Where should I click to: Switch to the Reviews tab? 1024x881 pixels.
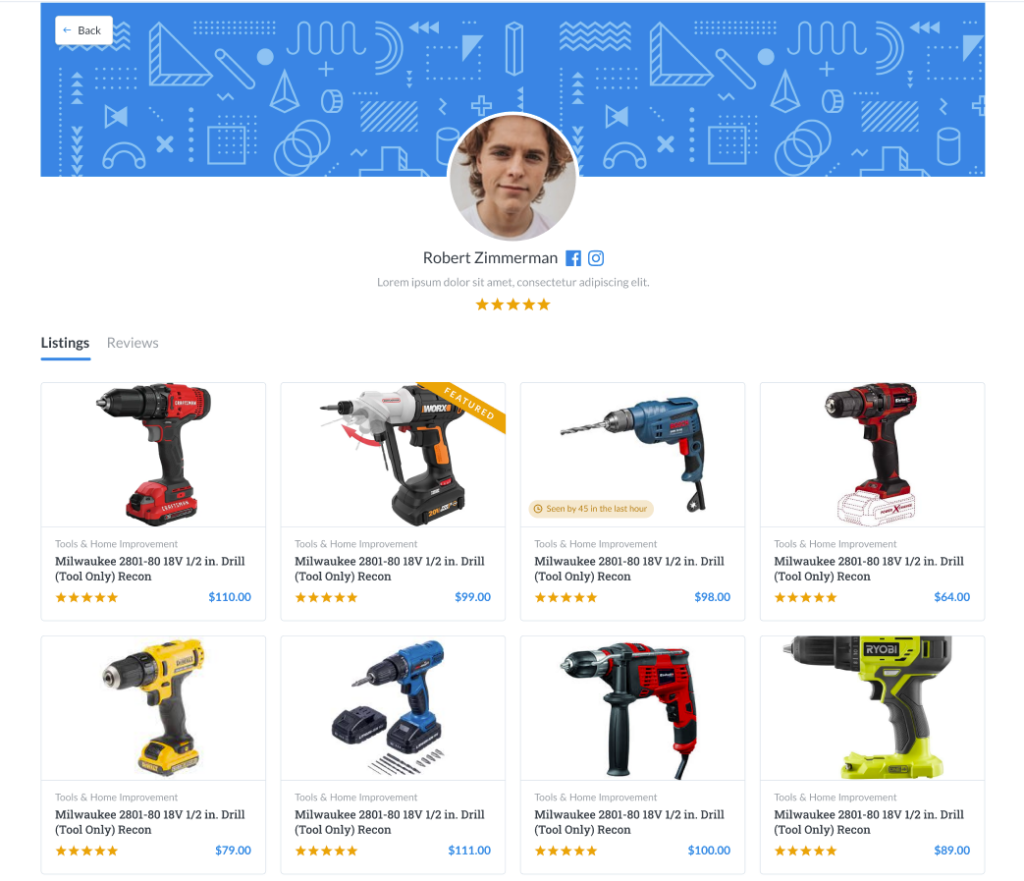tap(133, 343)
